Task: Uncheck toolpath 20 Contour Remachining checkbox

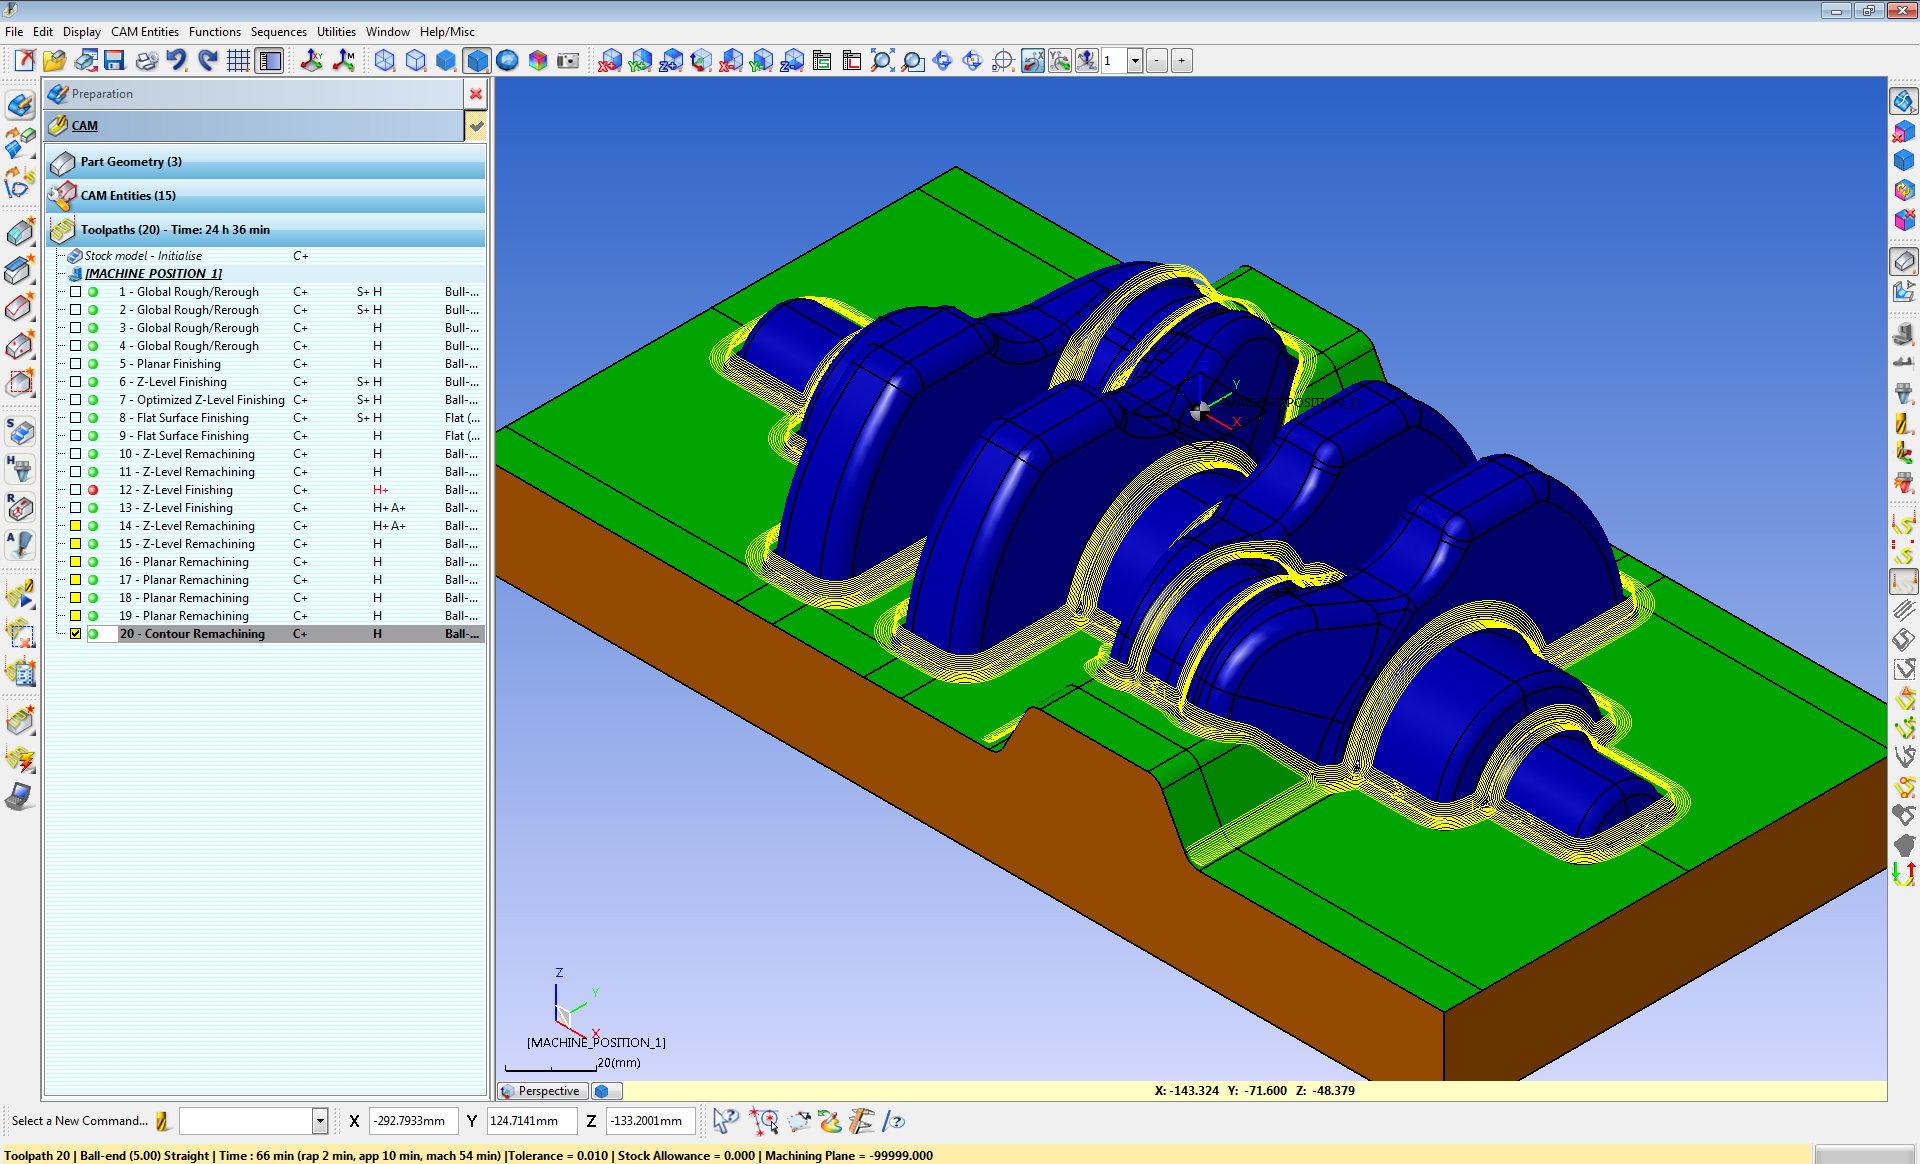Action: pos(75,634)
